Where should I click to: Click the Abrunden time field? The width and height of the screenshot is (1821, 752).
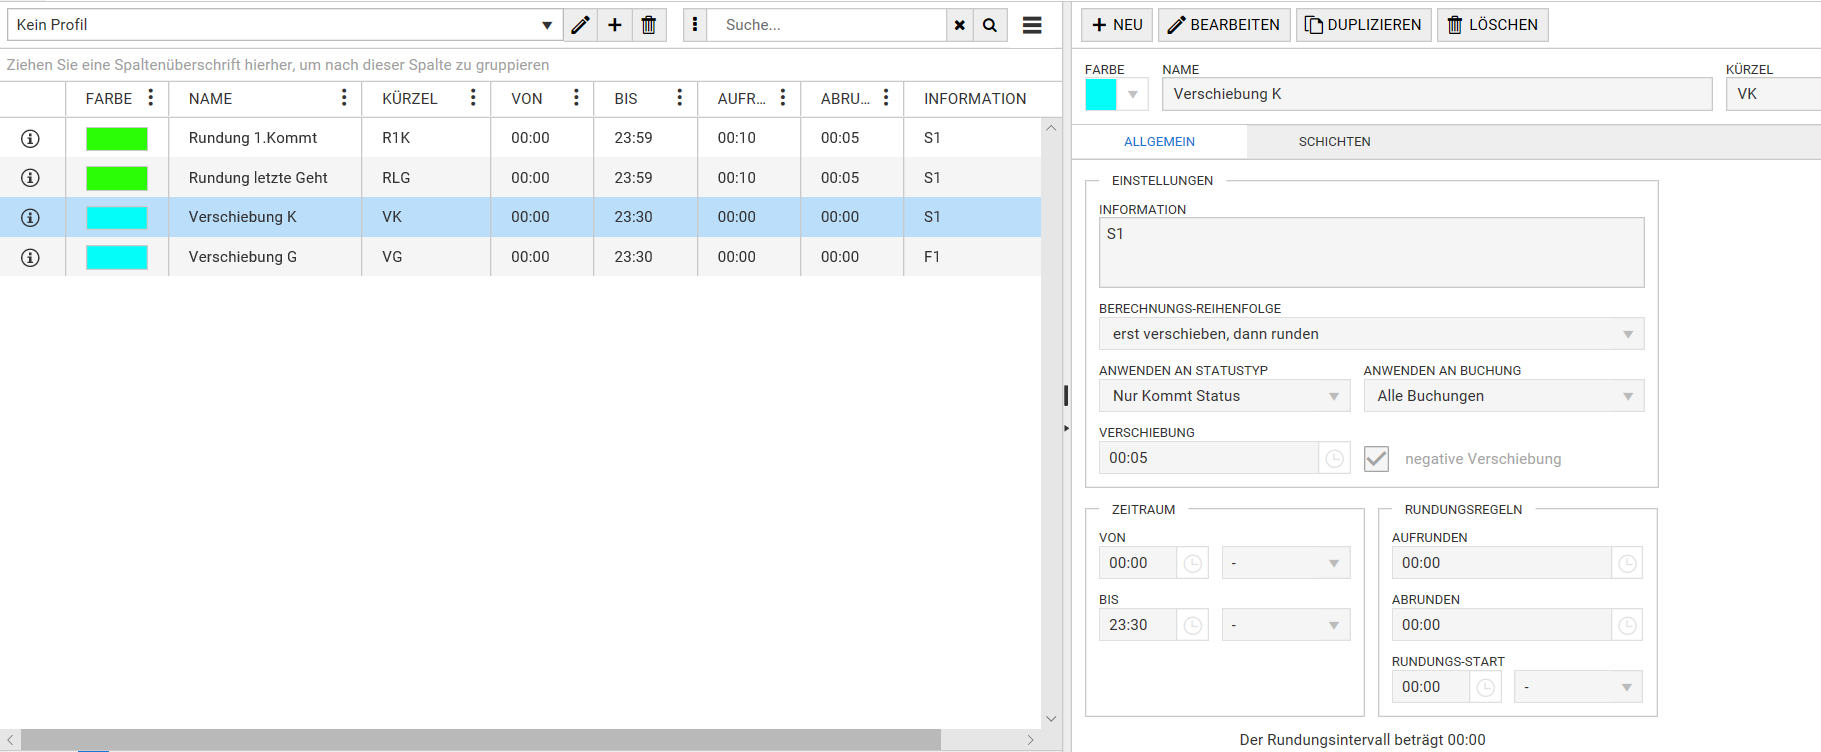(x=1502, y=625)
